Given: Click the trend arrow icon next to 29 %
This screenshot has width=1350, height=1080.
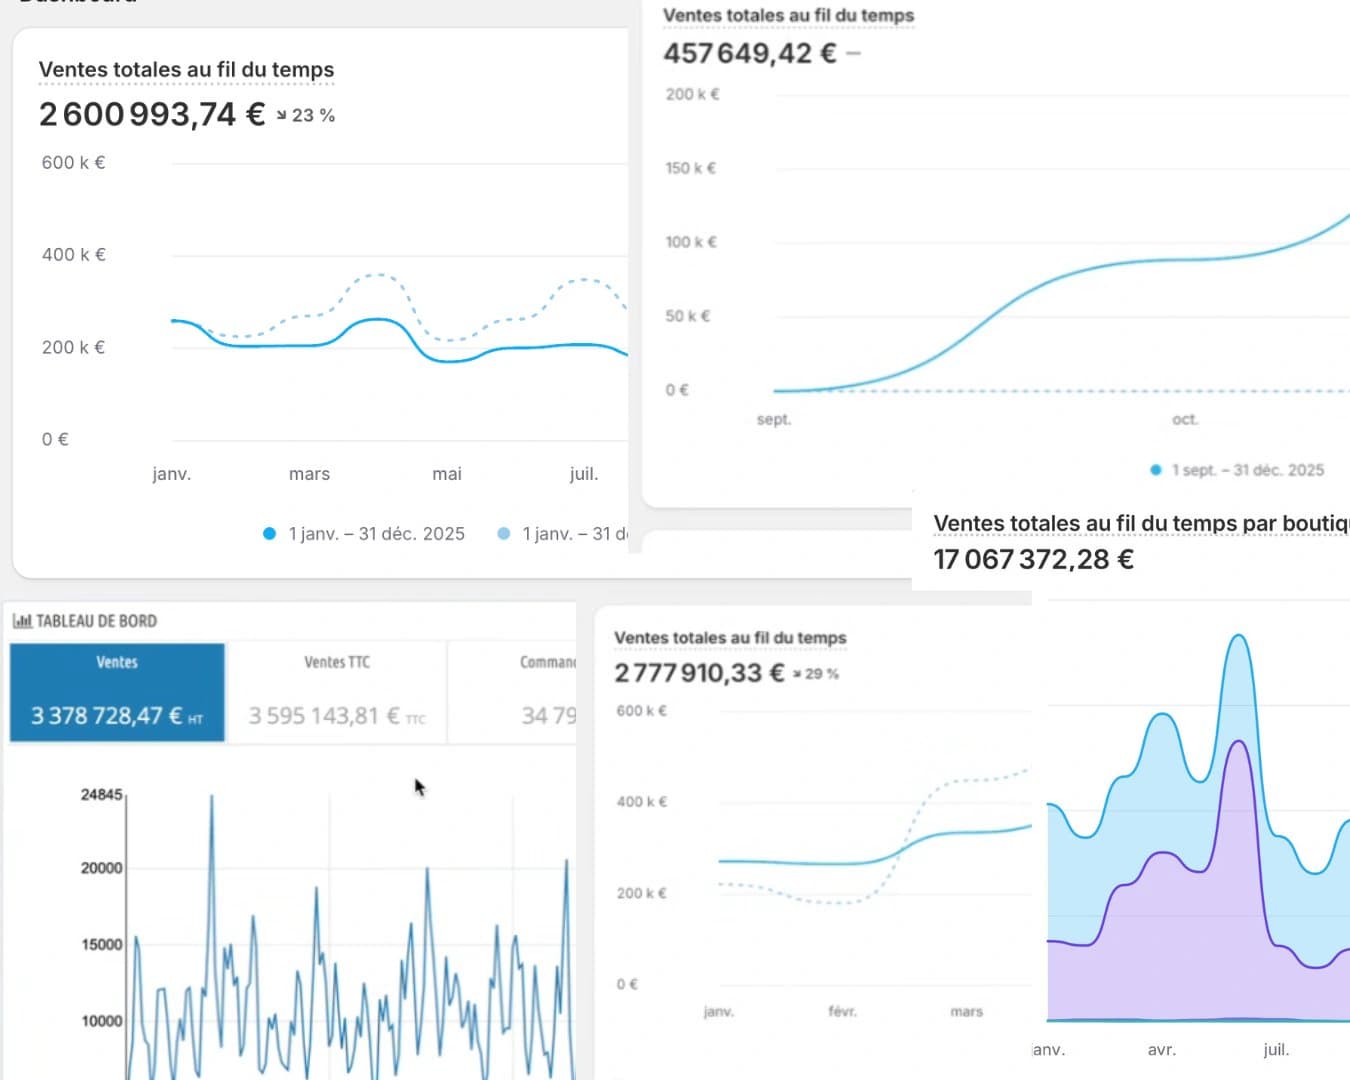Looking at the screenshot, I should [x=797, y=674].
